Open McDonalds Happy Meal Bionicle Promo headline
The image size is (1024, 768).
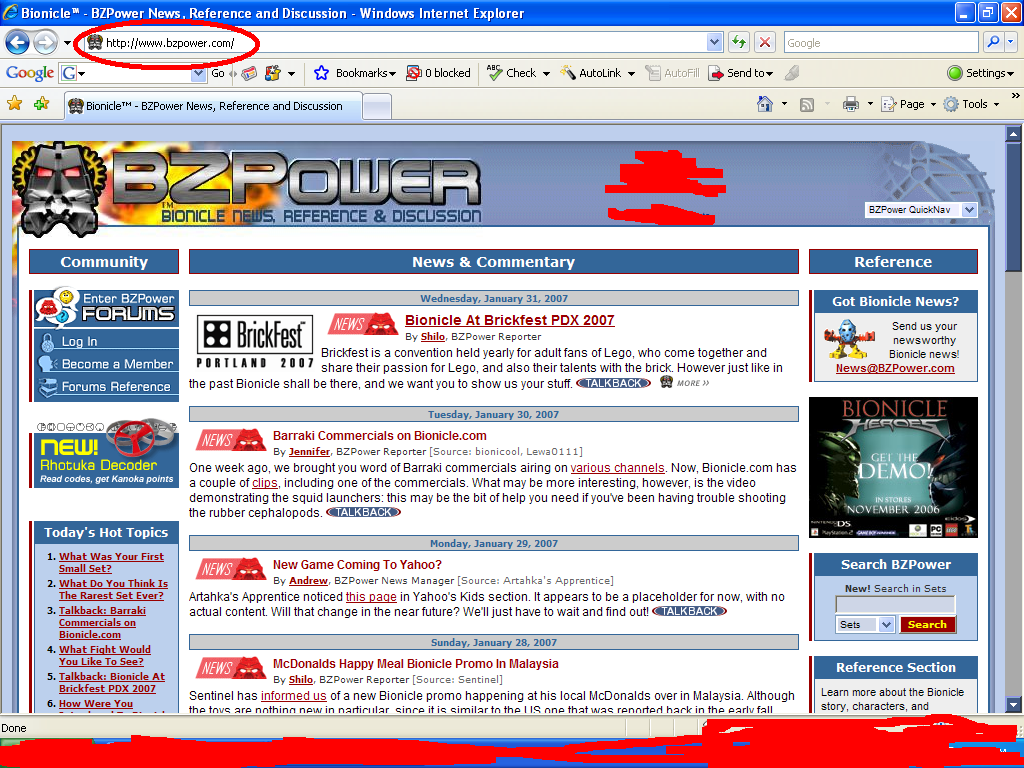tap(415, 664)
